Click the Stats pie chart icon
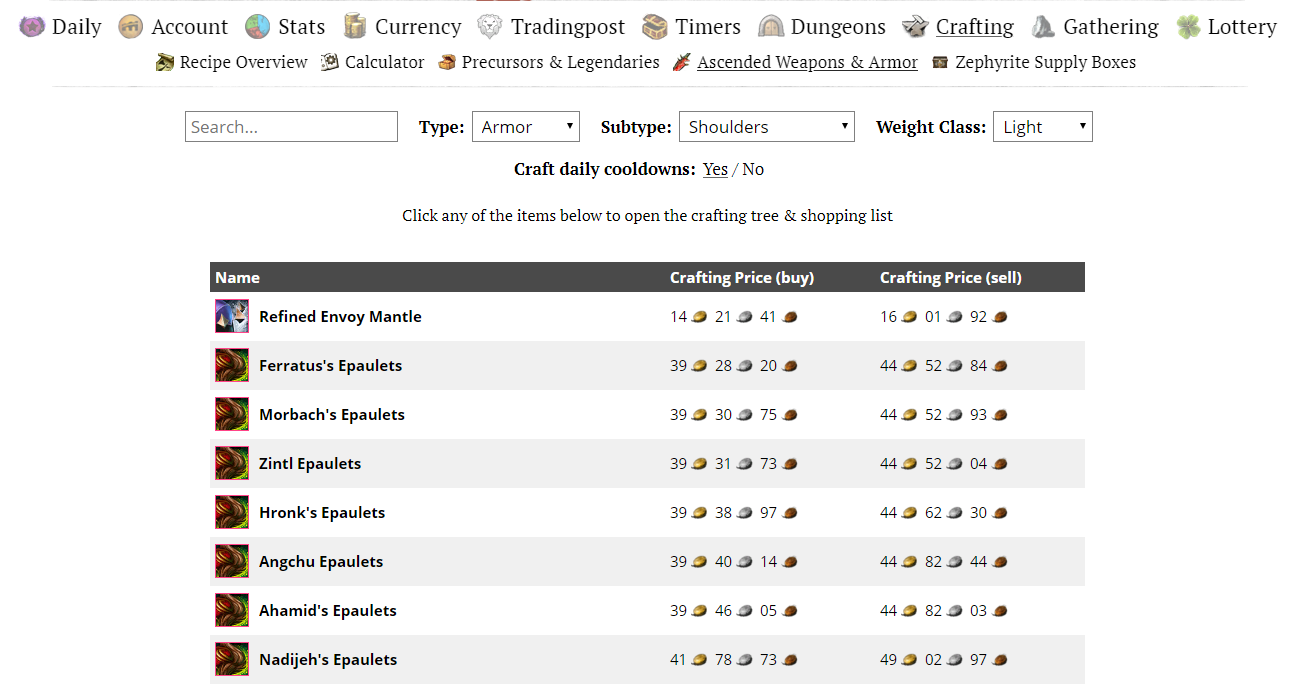Image resolution: width=1292 pixels, height=687 pixels. coord(258,27)
